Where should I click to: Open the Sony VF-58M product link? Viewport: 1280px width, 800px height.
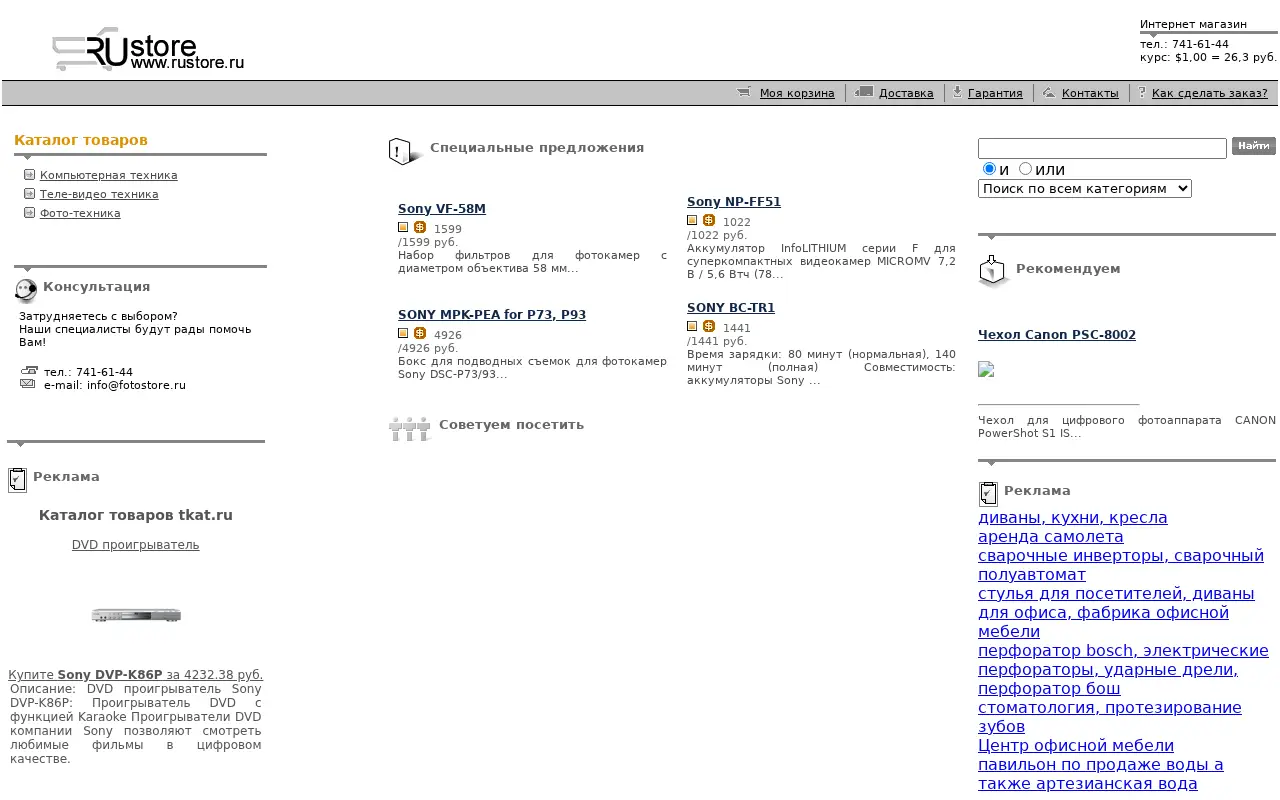[x=442, y=209]
